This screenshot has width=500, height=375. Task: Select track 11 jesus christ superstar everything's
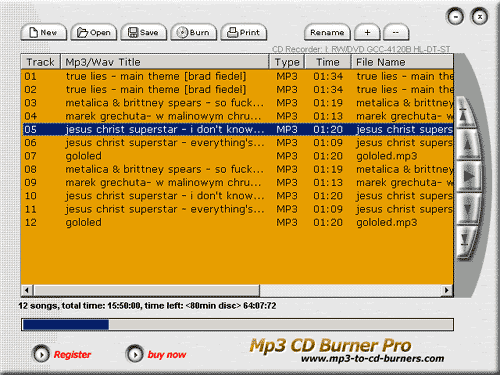(237, 209)
